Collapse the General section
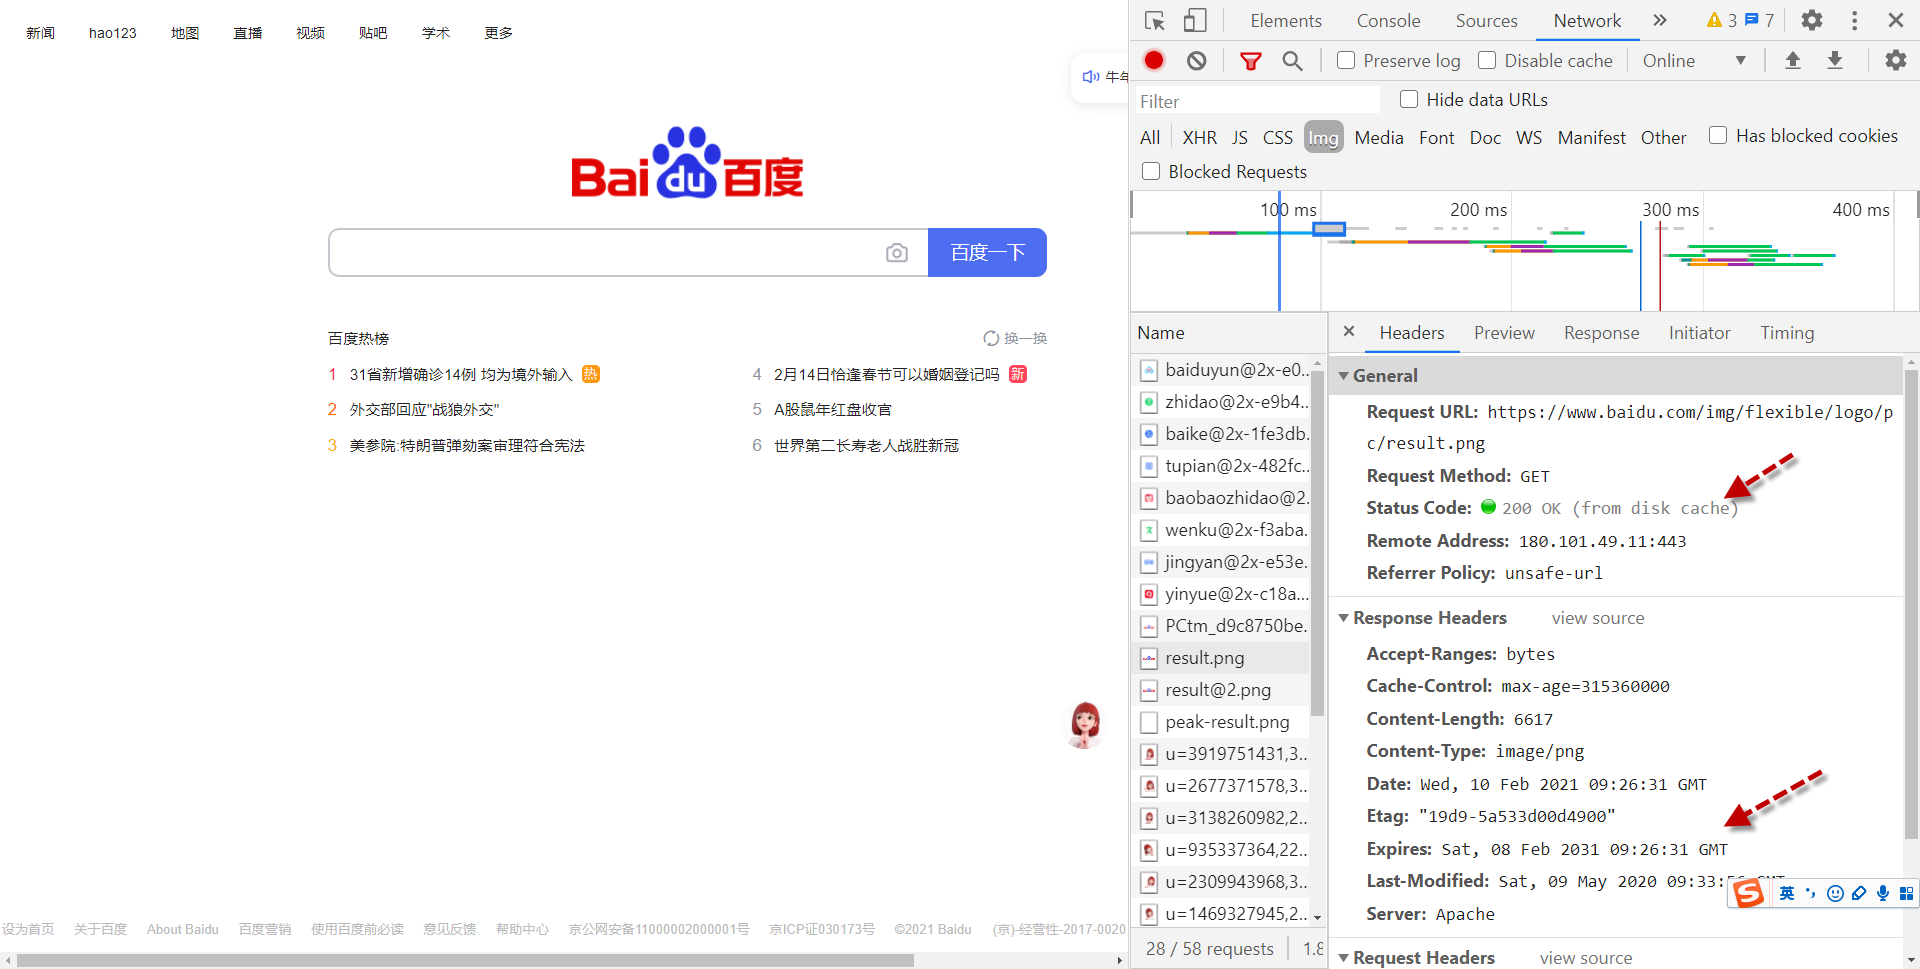This screenshot has width=1920, height=969. click(x=1344, y=376)
